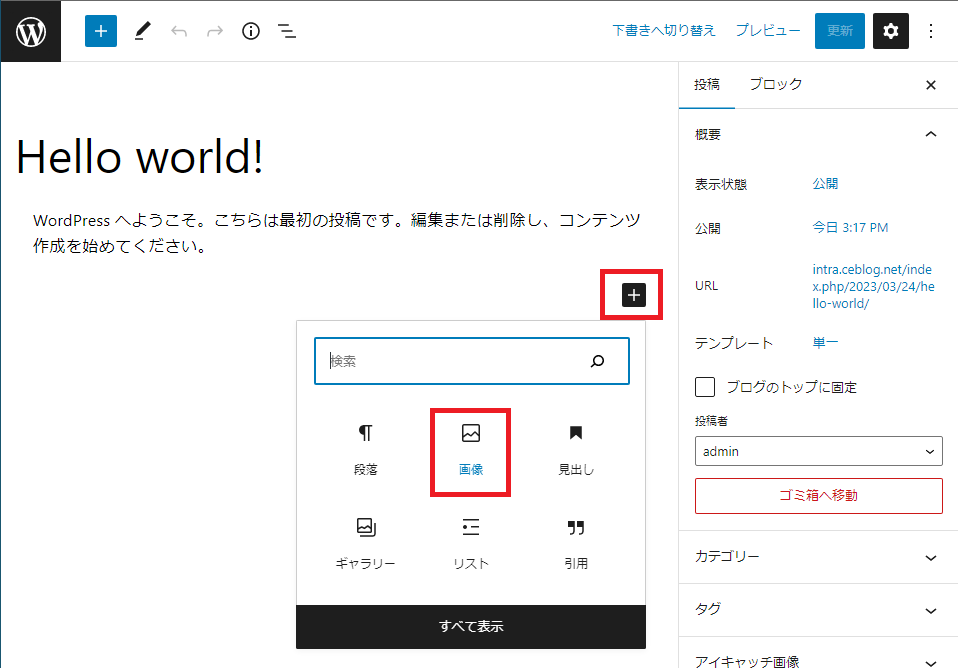
Task: Click the プレビュー button
Action: [x=767, y=31]
